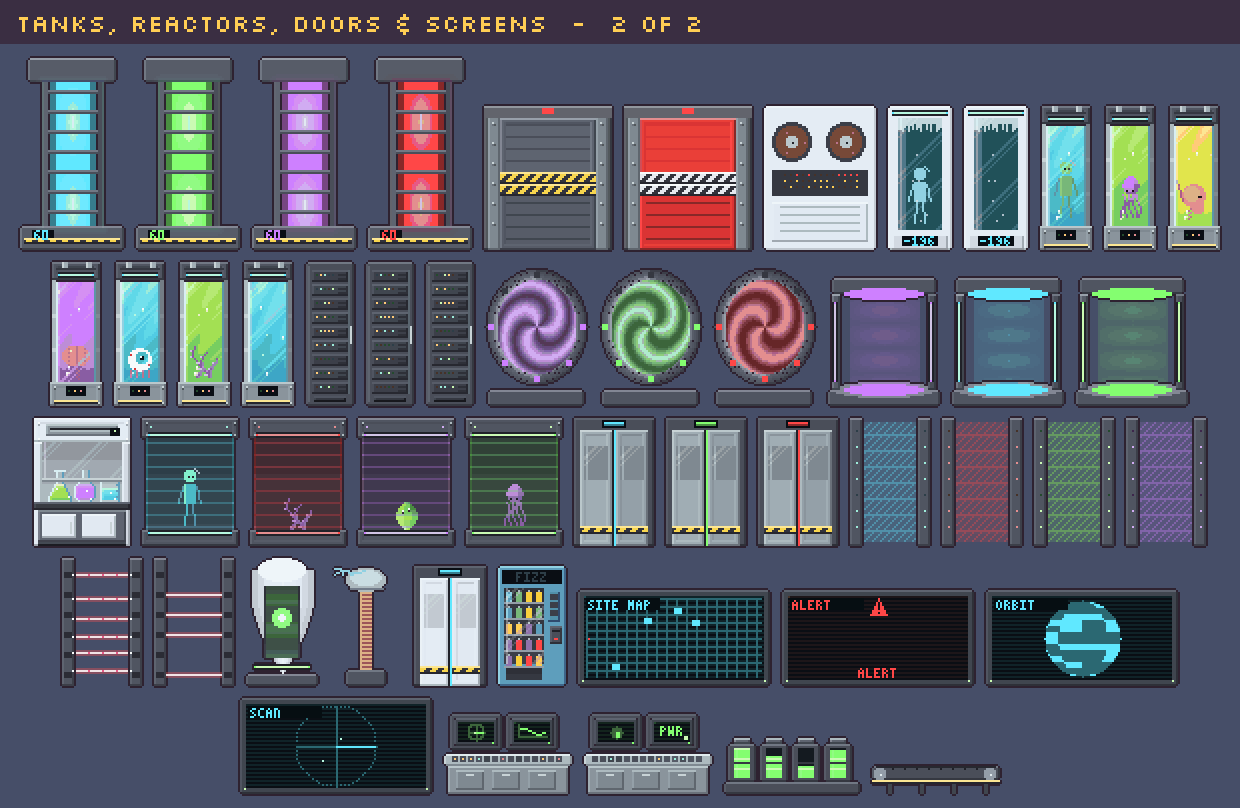Select the sliding door with green indicator

[x=706, y=482]
